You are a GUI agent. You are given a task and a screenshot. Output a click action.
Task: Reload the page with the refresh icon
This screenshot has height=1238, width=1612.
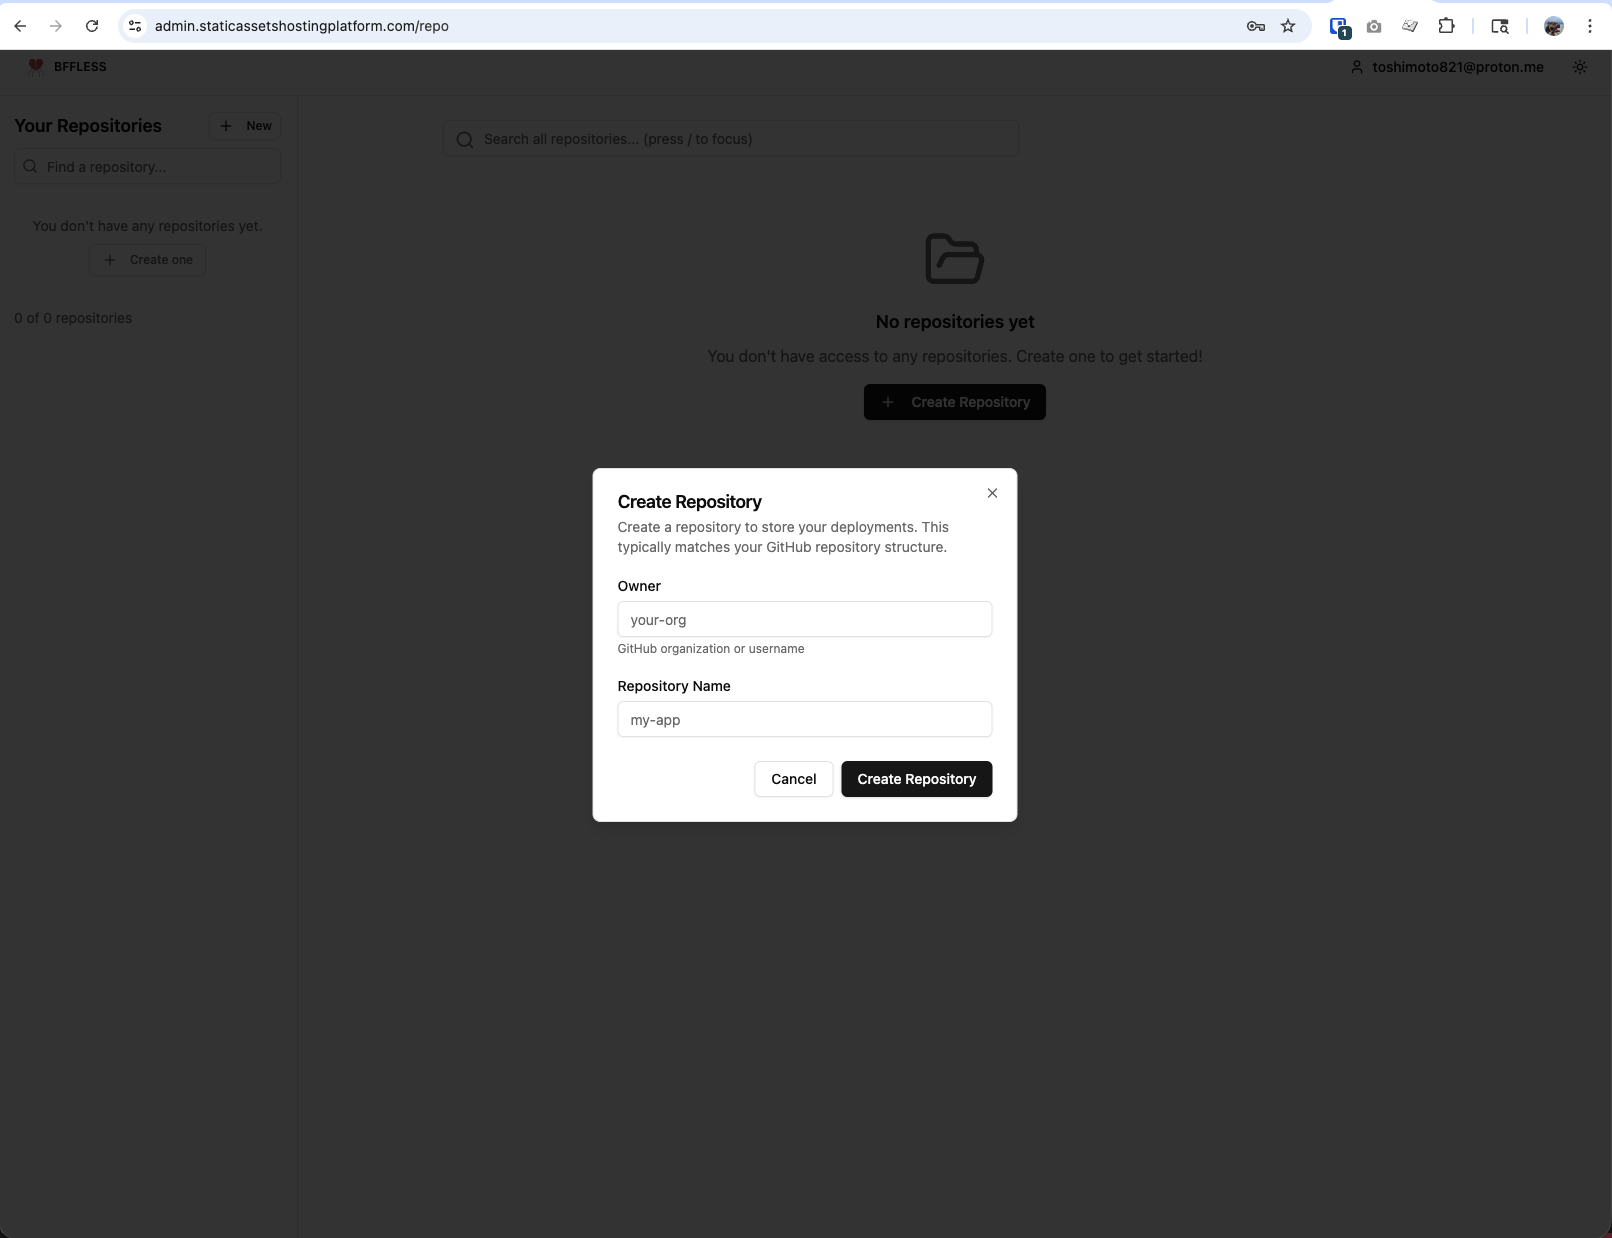click(x=92, y=26)
